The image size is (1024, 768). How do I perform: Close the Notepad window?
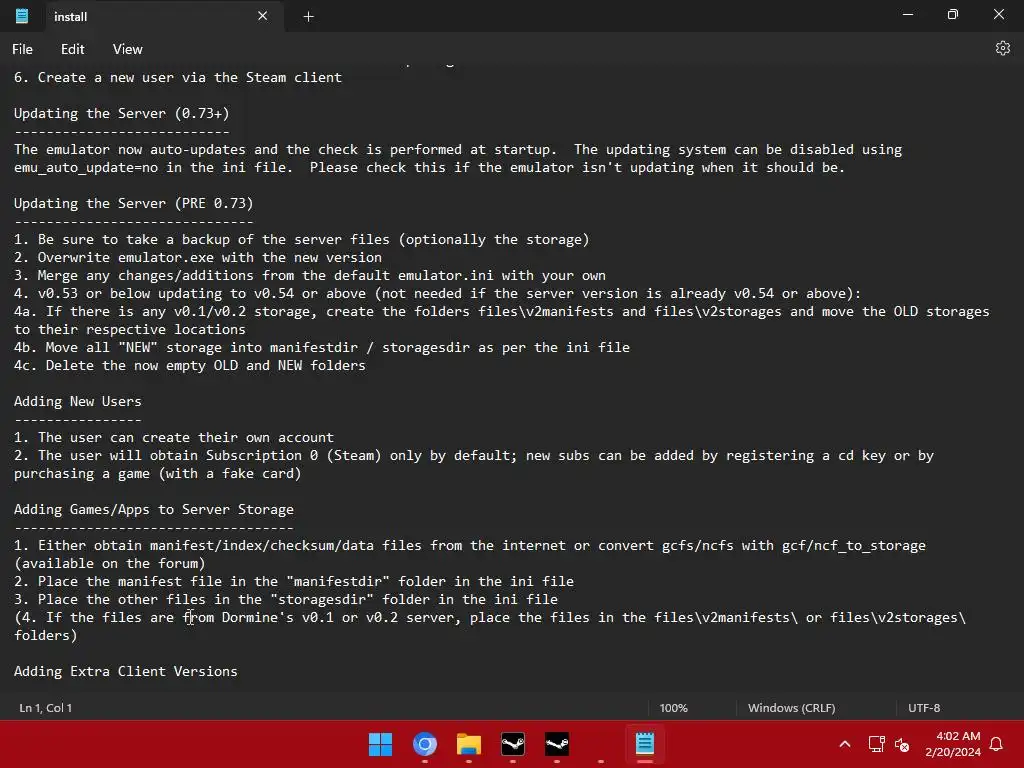(999, 15)
